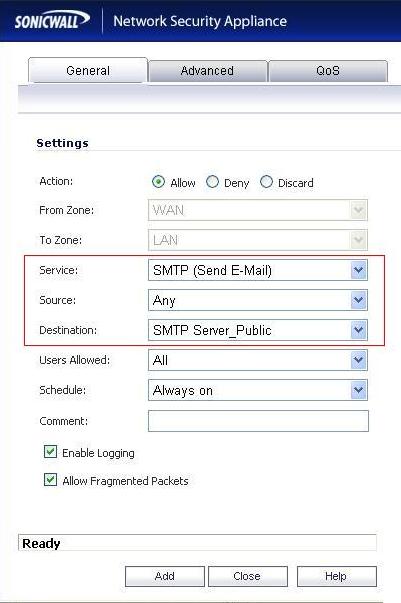This screenshot has width=401, height=603.
Task: Uncheck Allow Fragmented Packets
Action: click(50, 480)
